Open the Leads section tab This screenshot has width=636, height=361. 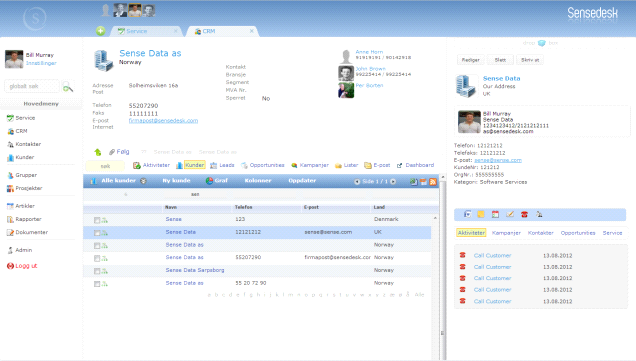point(227,165)
